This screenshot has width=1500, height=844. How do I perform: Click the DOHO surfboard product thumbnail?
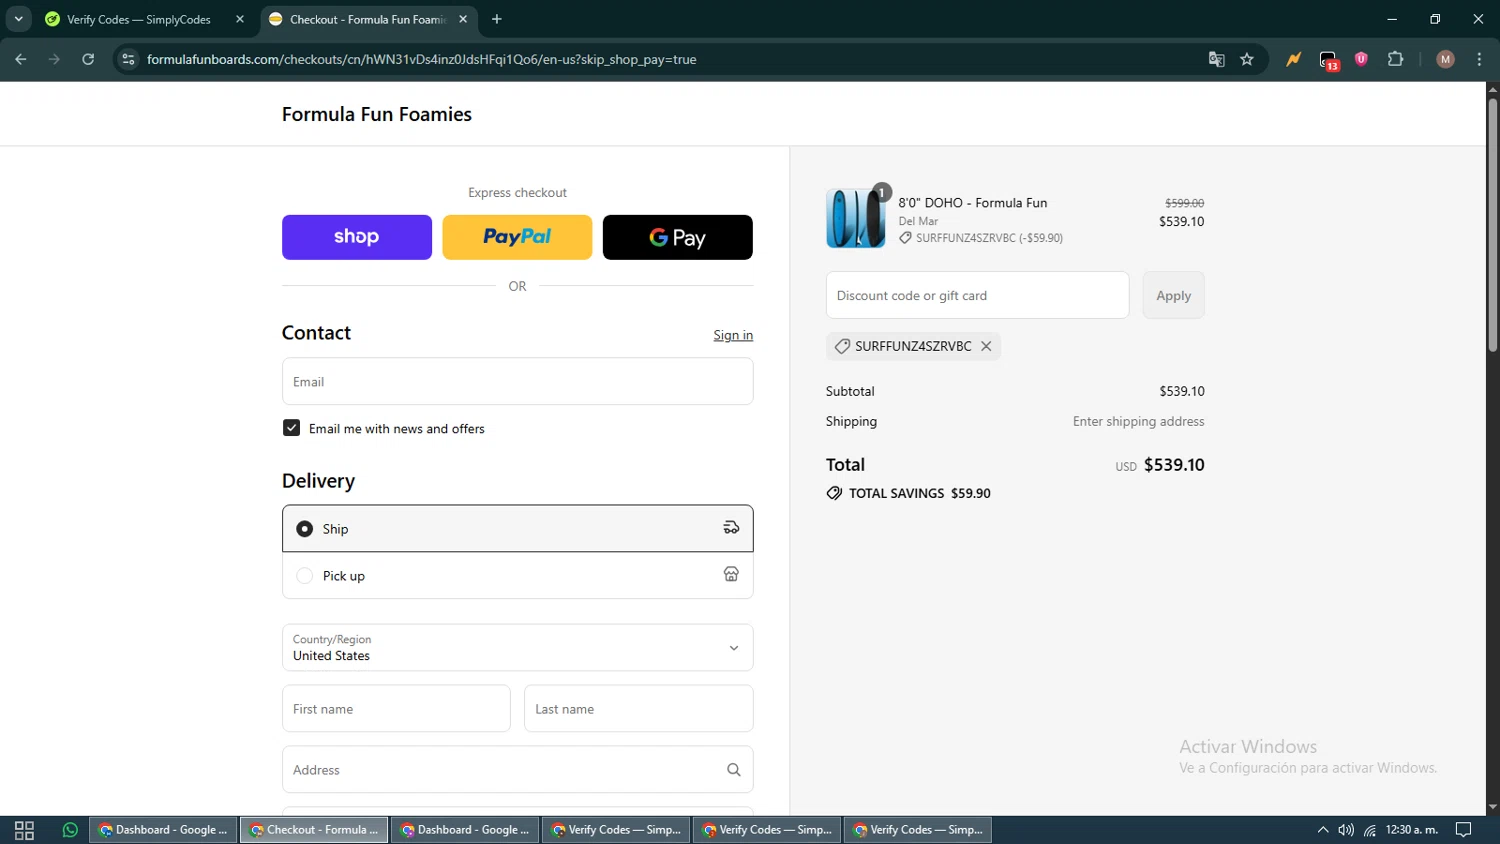click(855, 218)
